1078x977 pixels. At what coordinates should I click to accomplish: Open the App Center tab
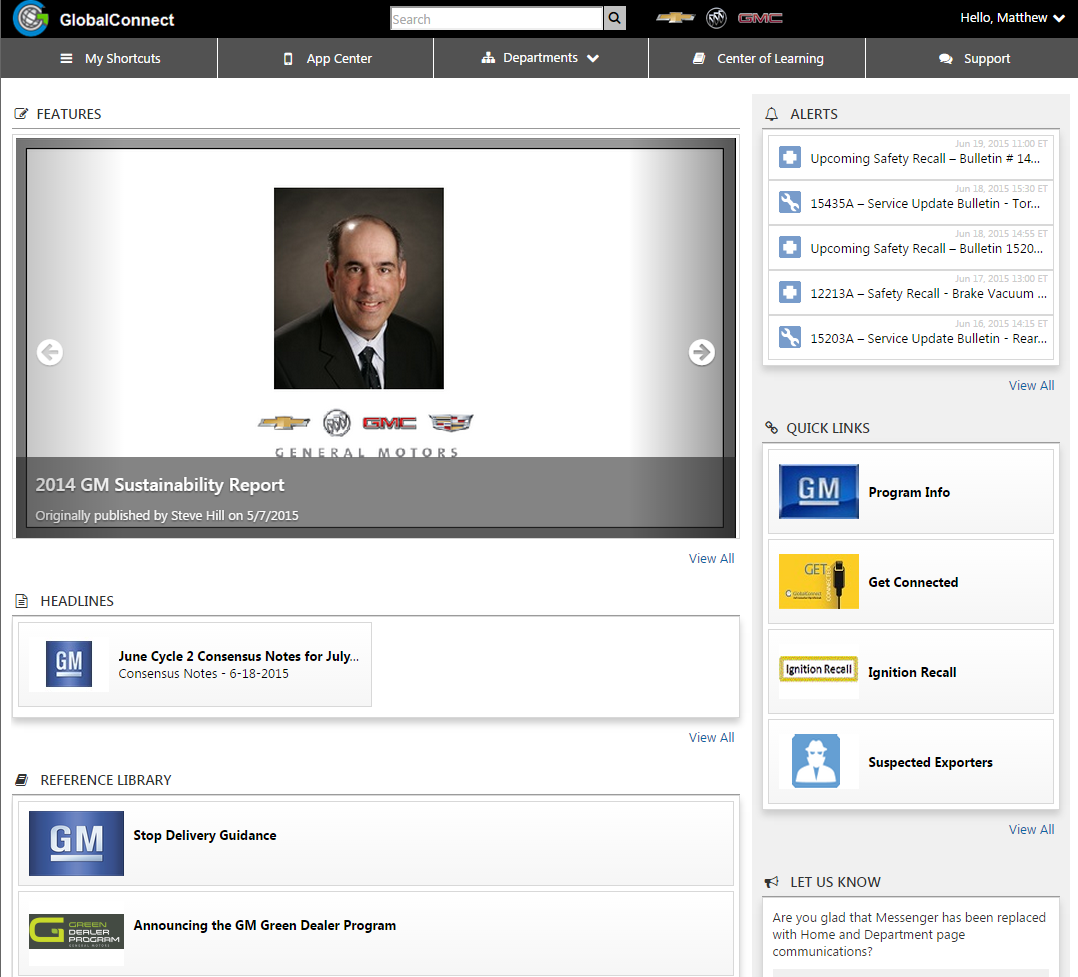(x=326, y=58)
